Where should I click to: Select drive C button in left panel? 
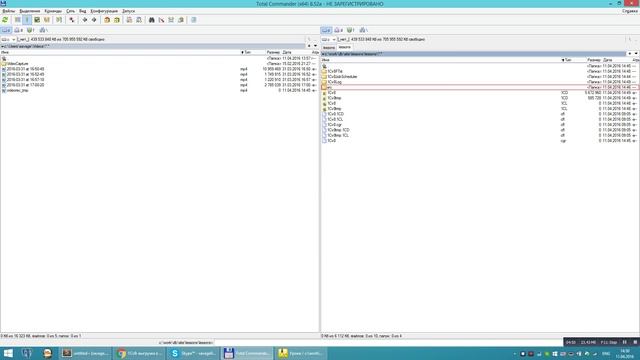[x=6, y=30]
